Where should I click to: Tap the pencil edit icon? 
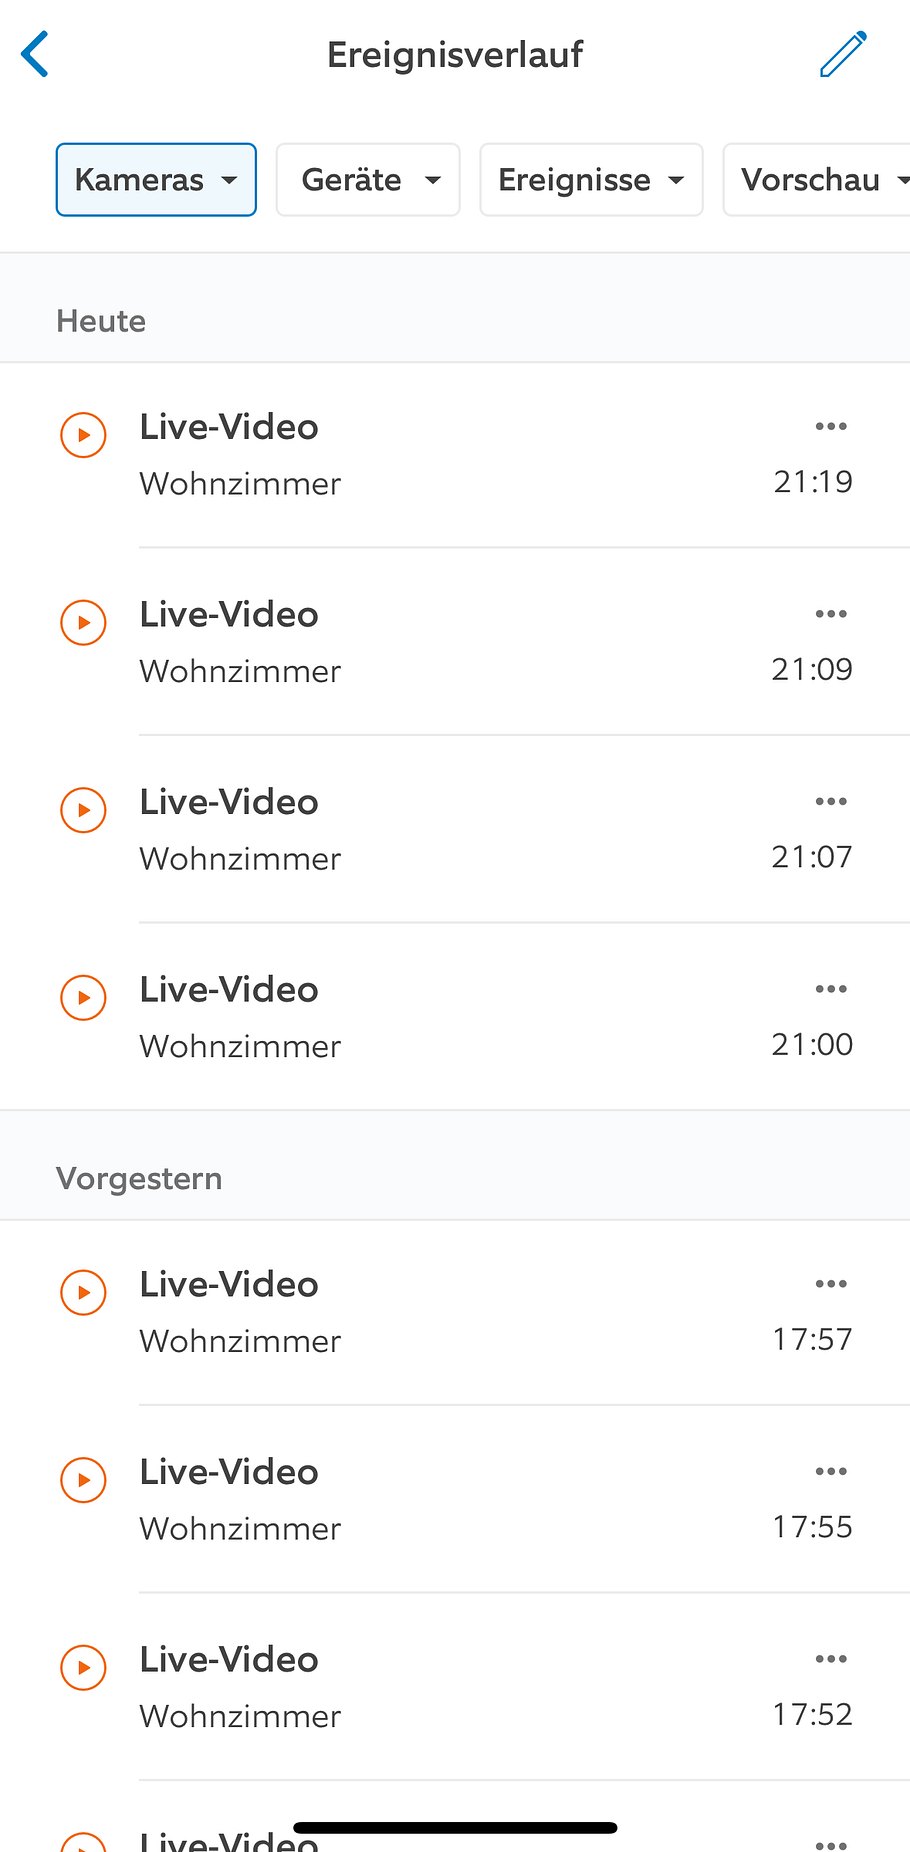[x=843, y=54]
